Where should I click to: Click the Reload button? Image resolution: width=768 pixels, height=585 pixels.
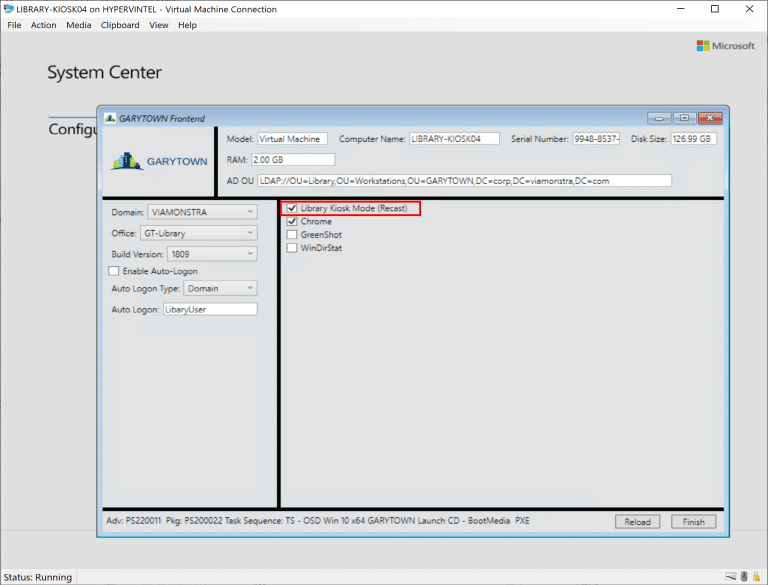pyautogui.click(x=637, y=521)
